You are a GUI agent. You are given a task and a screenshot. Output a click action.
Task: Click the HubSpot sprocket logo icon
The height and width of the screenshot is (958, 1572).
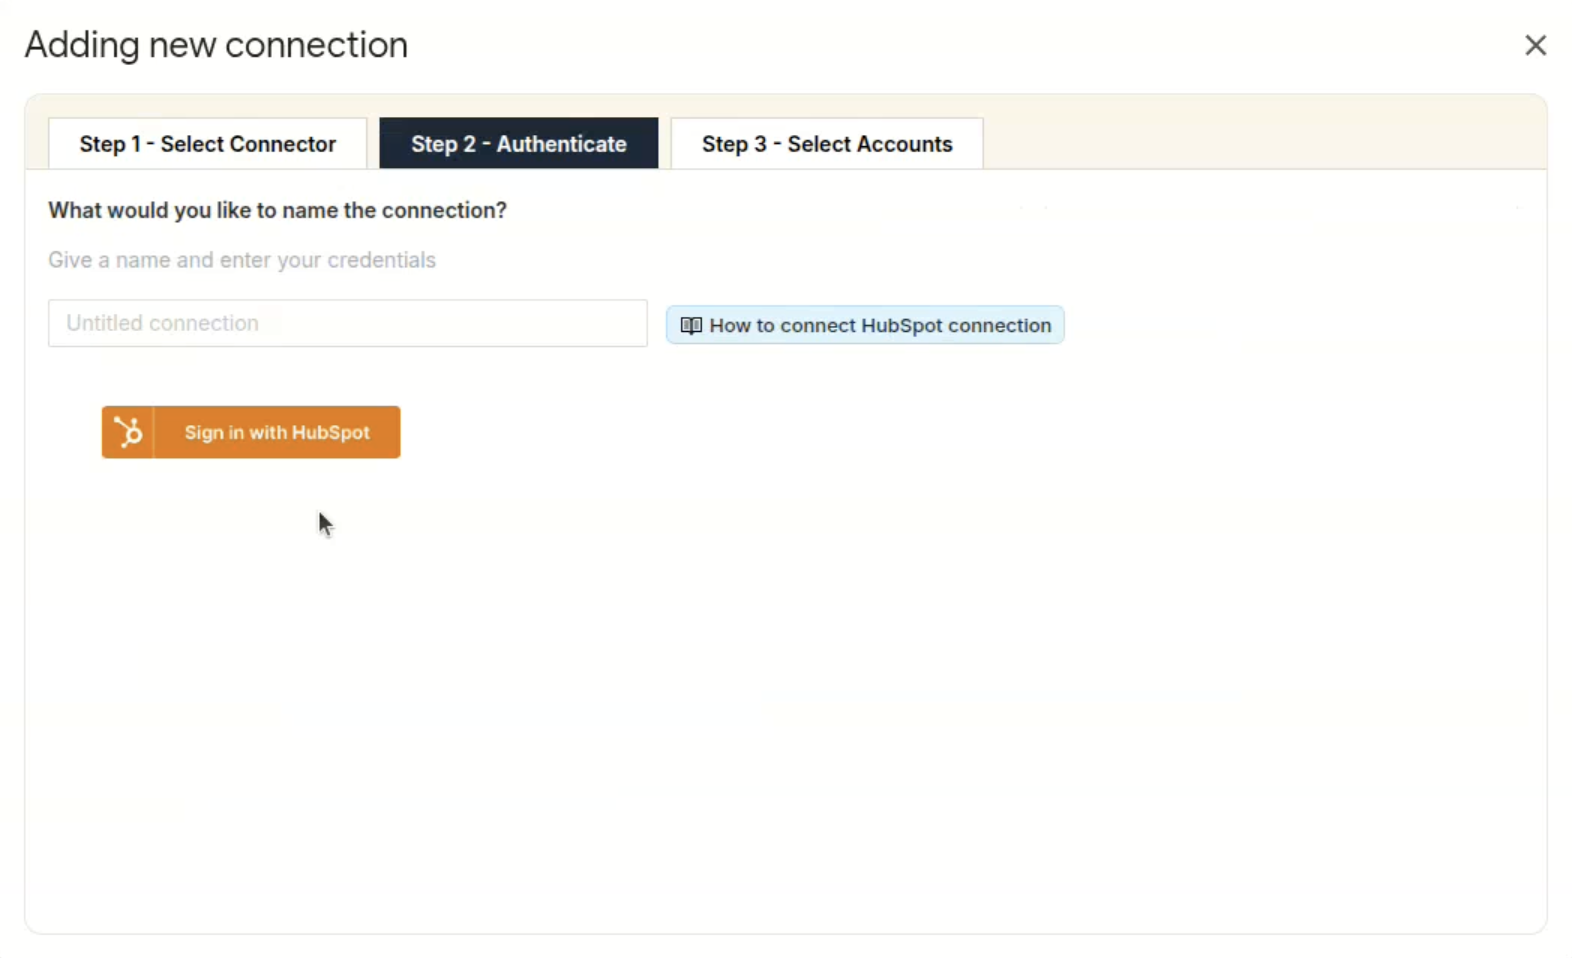coord(128,432)
